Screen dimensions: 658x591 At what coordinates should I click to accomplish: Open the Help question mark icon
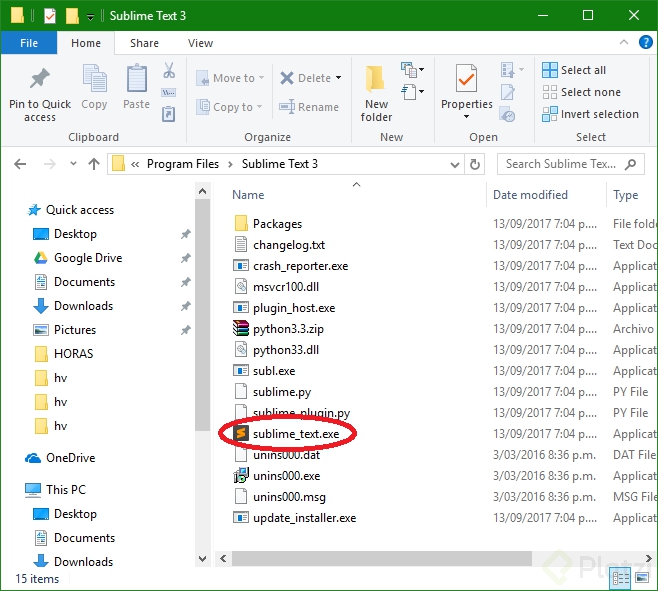click(x=645, y=42)
